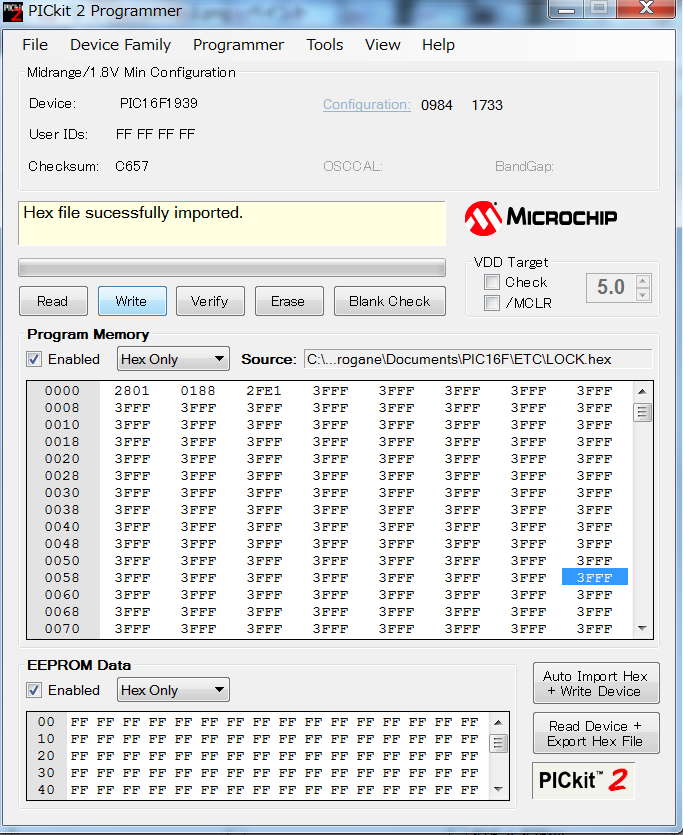683x835 pixels.
Task: Open the Help menu
Action: 438,45
